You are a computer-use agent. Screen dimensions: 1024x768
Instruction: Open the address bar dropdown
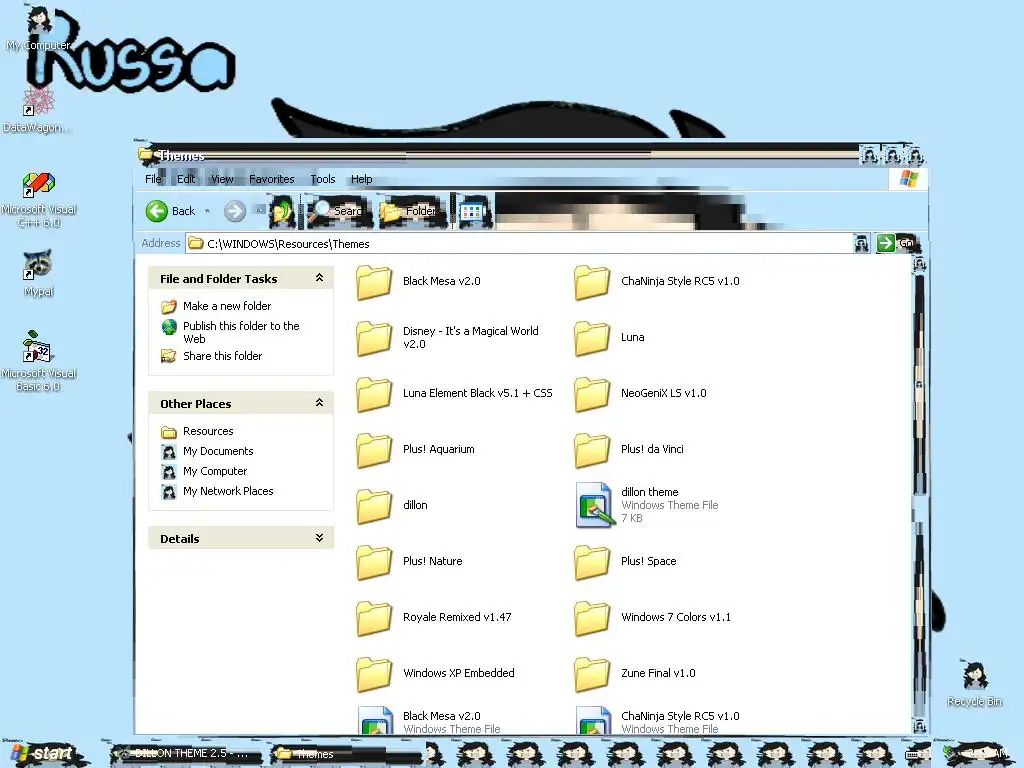pos(862,244)
